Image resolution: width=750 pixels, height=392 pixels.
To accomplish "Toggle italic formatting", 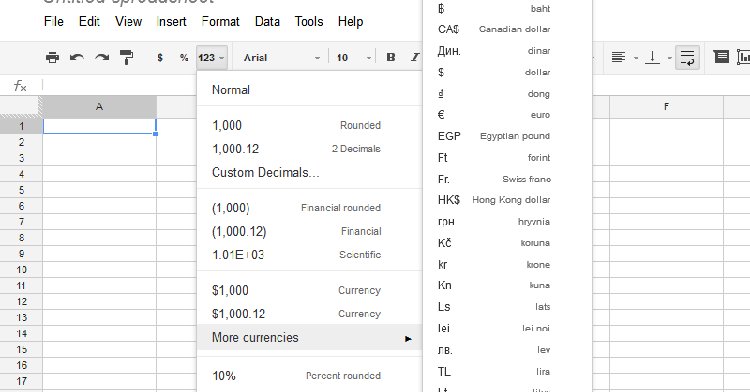I will pyautogui.click(x=414, y=57).
